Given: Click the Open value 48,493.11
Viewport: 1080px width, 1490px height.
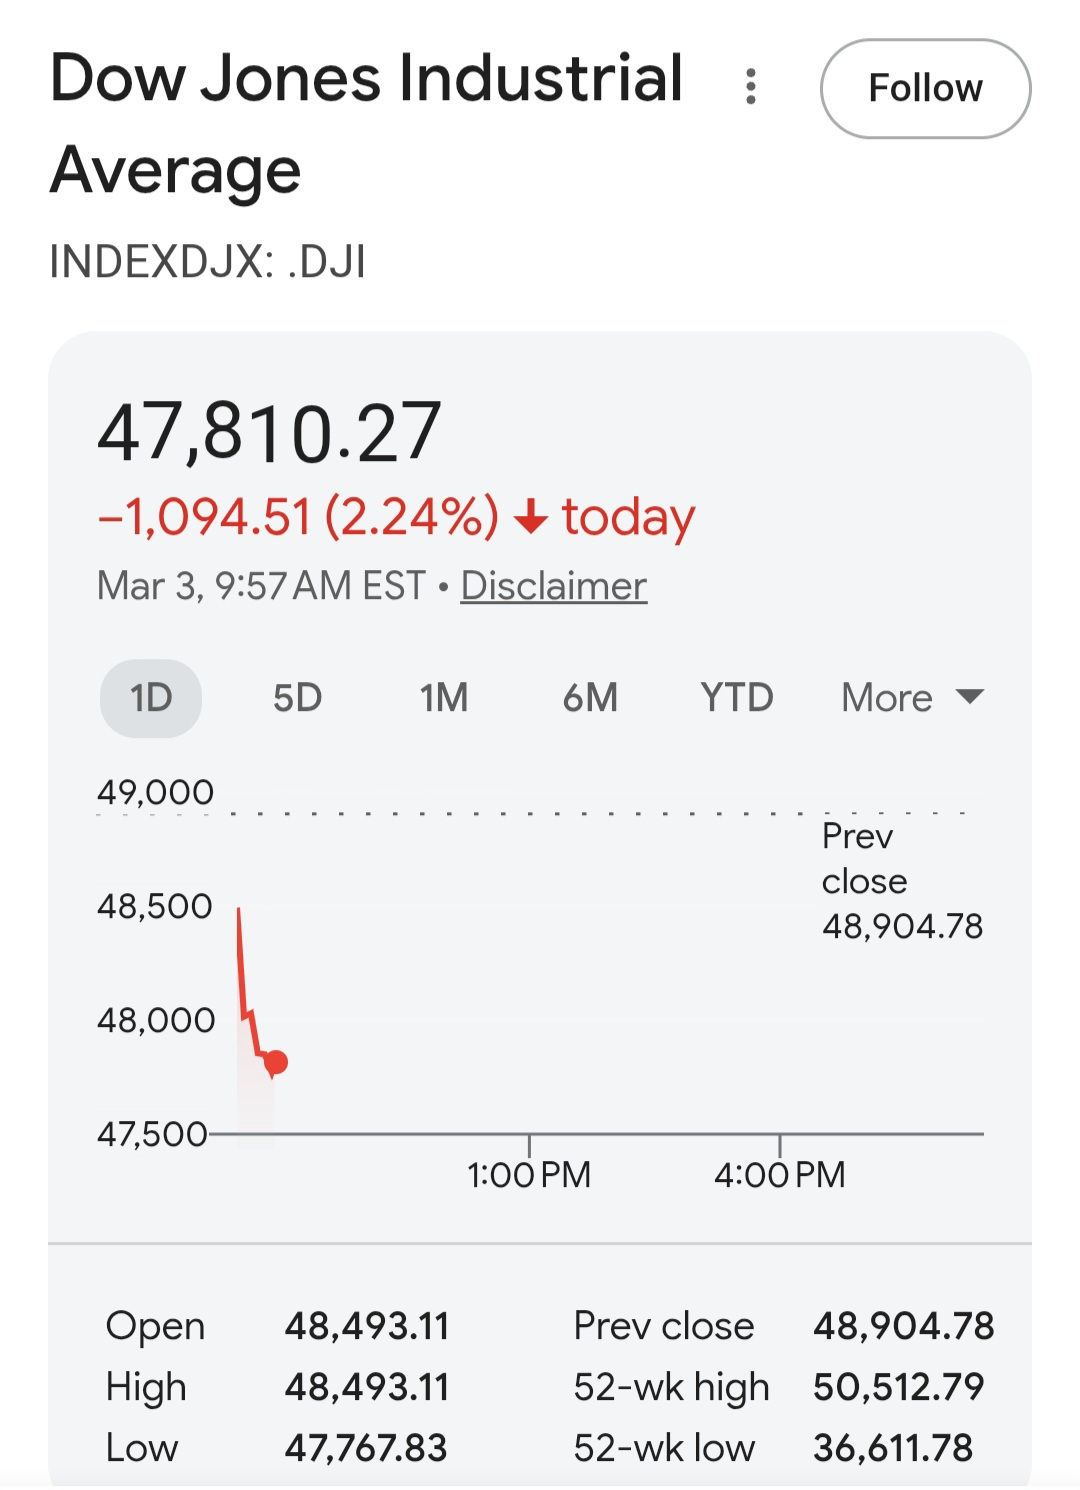Looking at the screenshot, I should coord(367,1326).
